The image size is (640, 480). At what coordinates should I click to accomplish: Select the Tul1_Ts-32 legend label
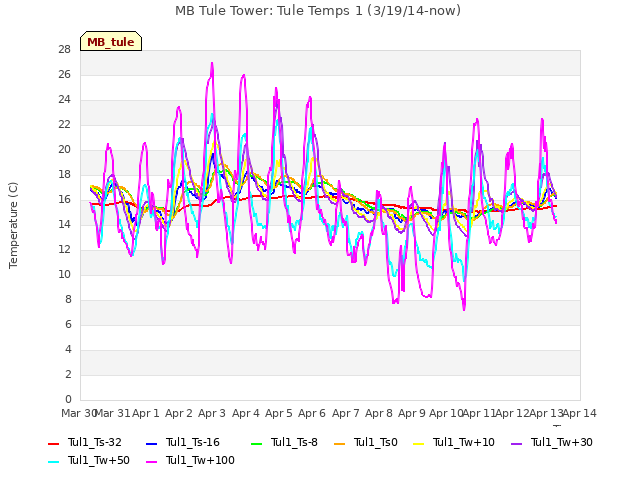coord(95,442)
